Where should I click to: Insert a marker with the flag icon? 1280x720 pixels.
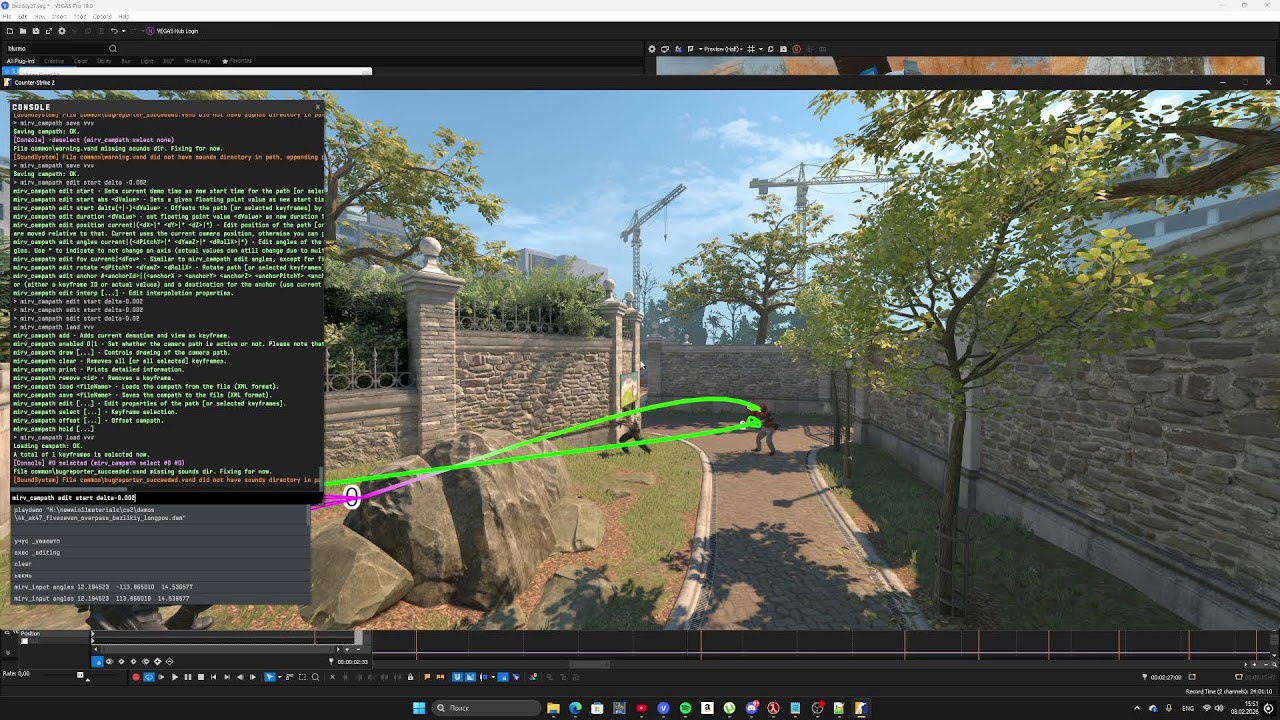[427, 677]
